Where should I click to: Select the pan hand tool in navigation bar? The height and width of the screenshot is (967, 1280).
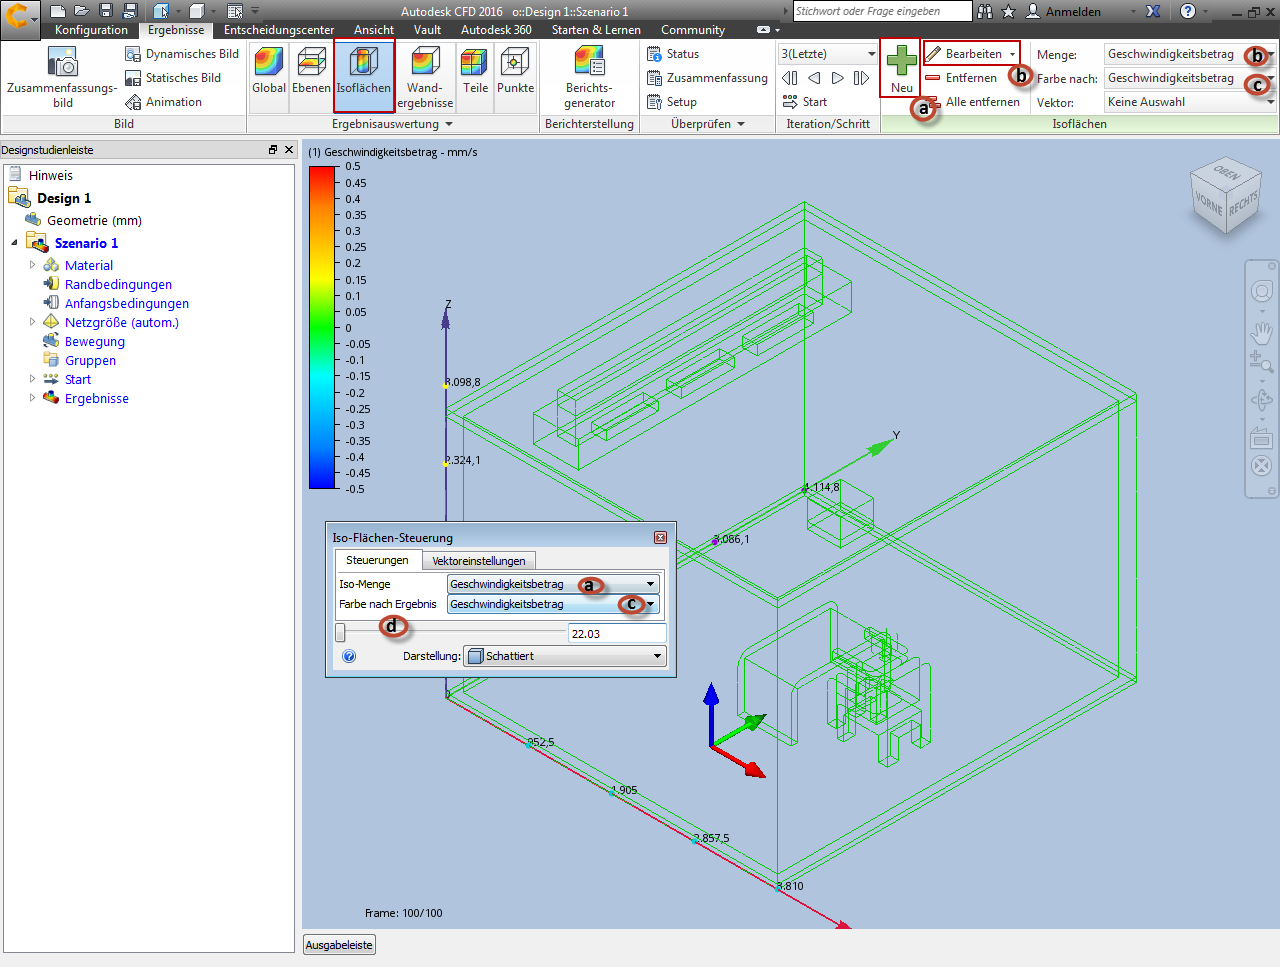[x=1262, y=333]
